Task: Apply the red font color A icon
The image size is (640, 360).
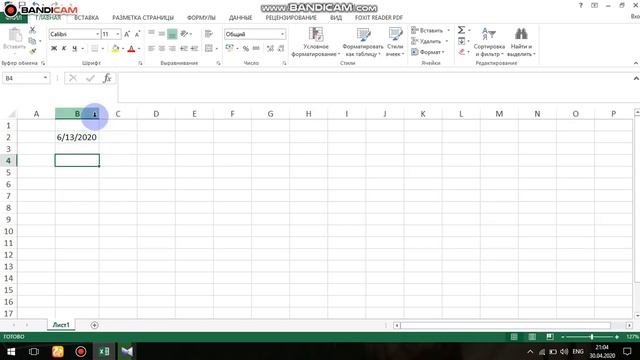Action: coord(131,49)
